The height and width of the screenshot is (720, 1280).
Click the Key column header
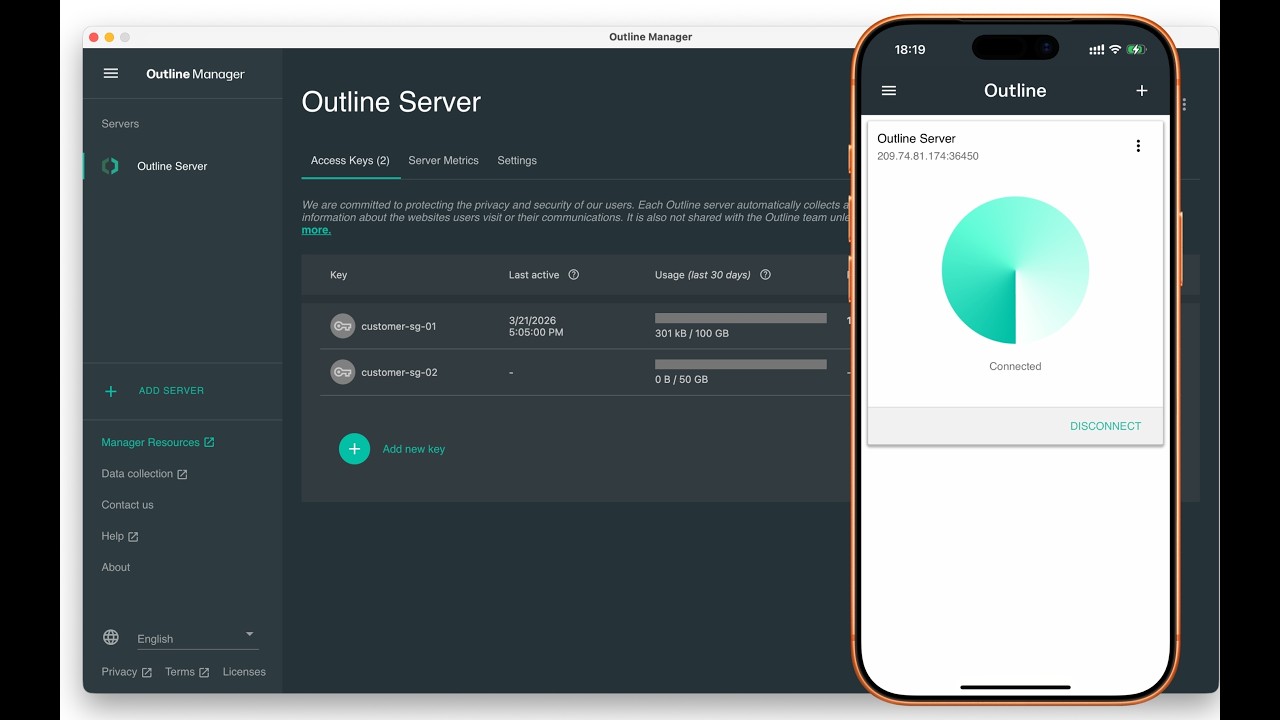(x=338, y=275)
